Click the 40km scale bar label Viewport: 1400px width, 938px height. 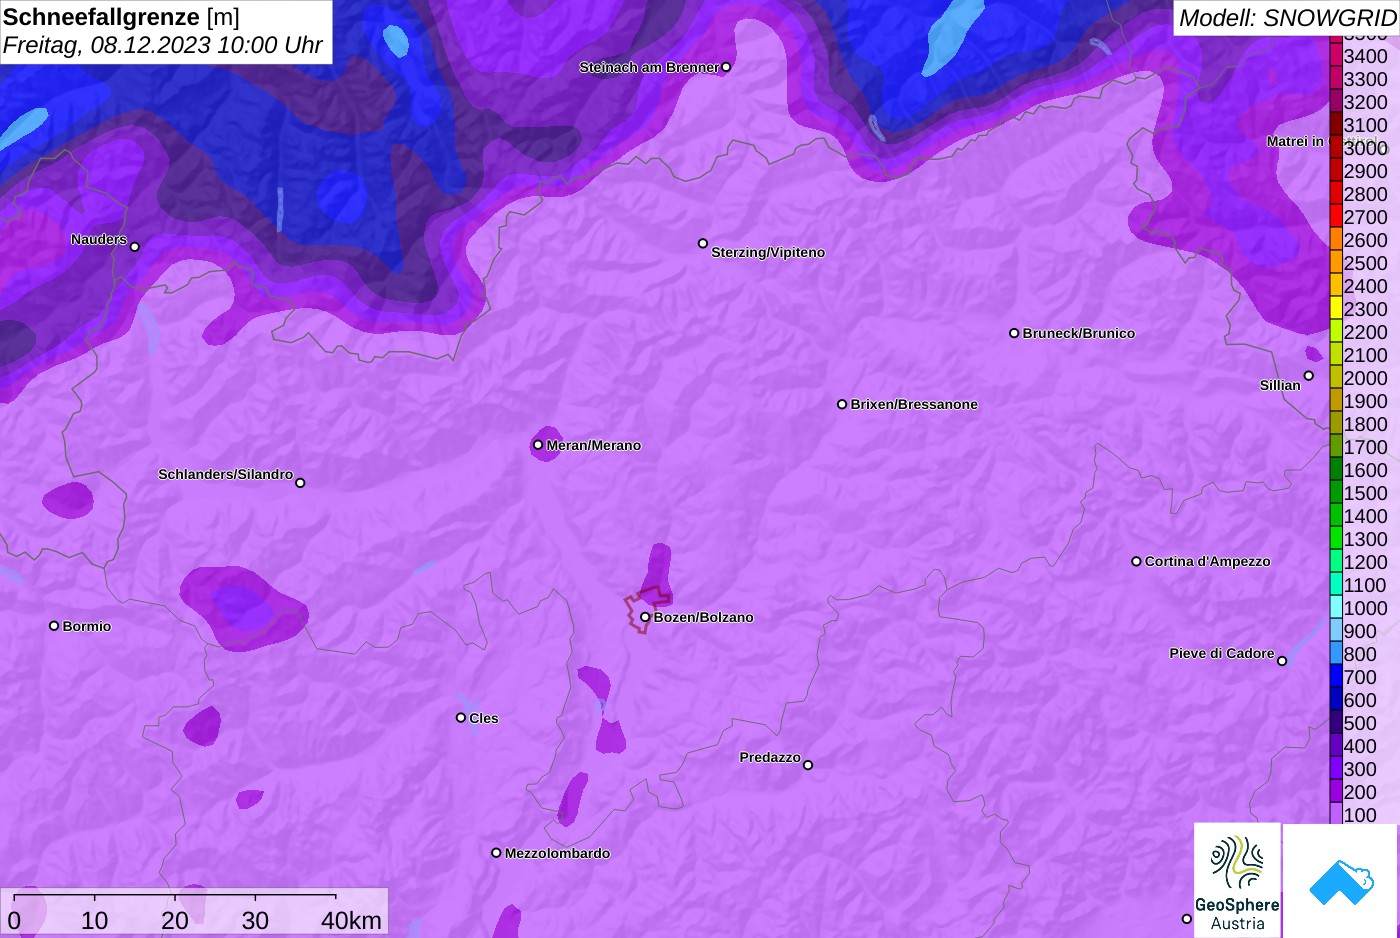click(x=352, y=920)
